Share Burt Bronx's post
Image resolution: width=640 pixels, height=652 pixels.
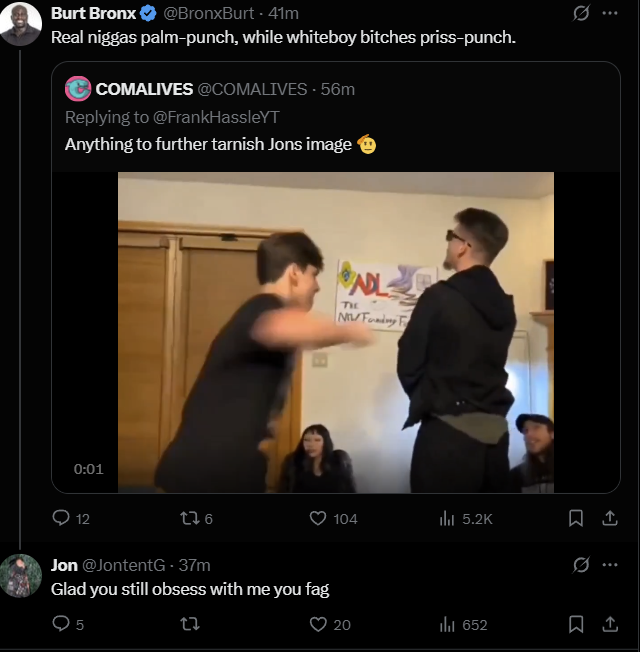609,518
